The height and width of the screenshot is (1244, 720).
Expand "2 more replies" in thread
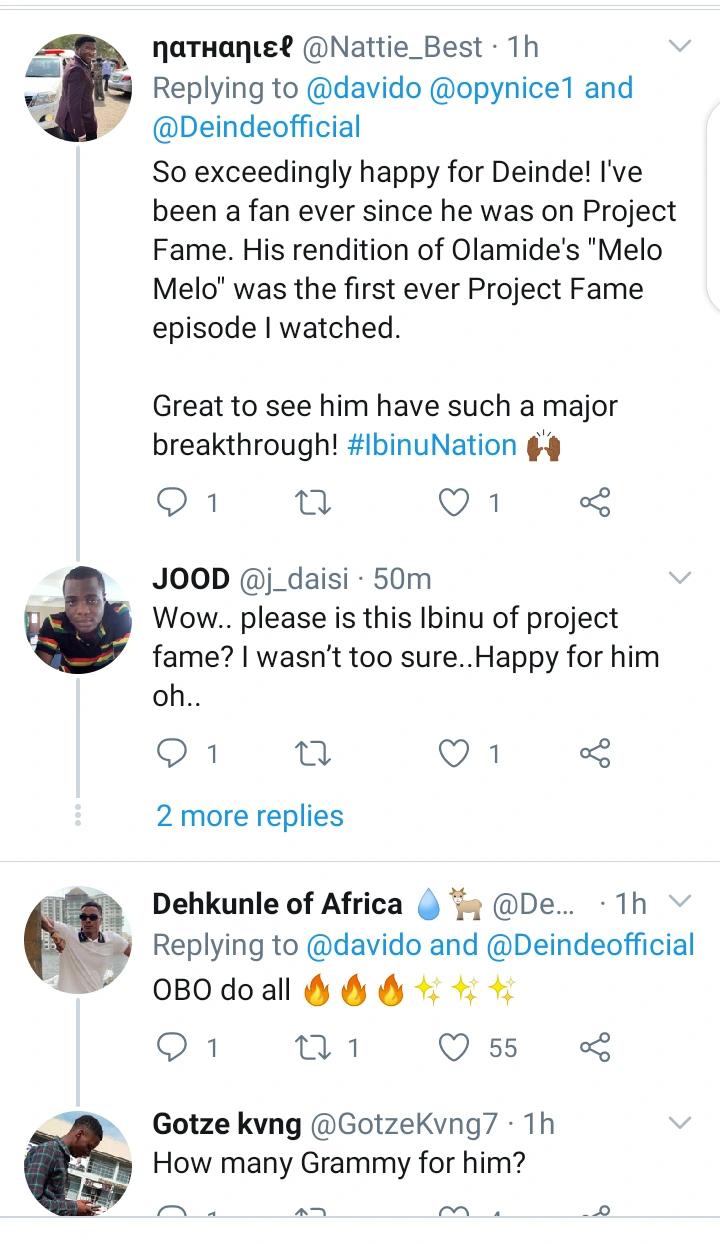[250, 816]
